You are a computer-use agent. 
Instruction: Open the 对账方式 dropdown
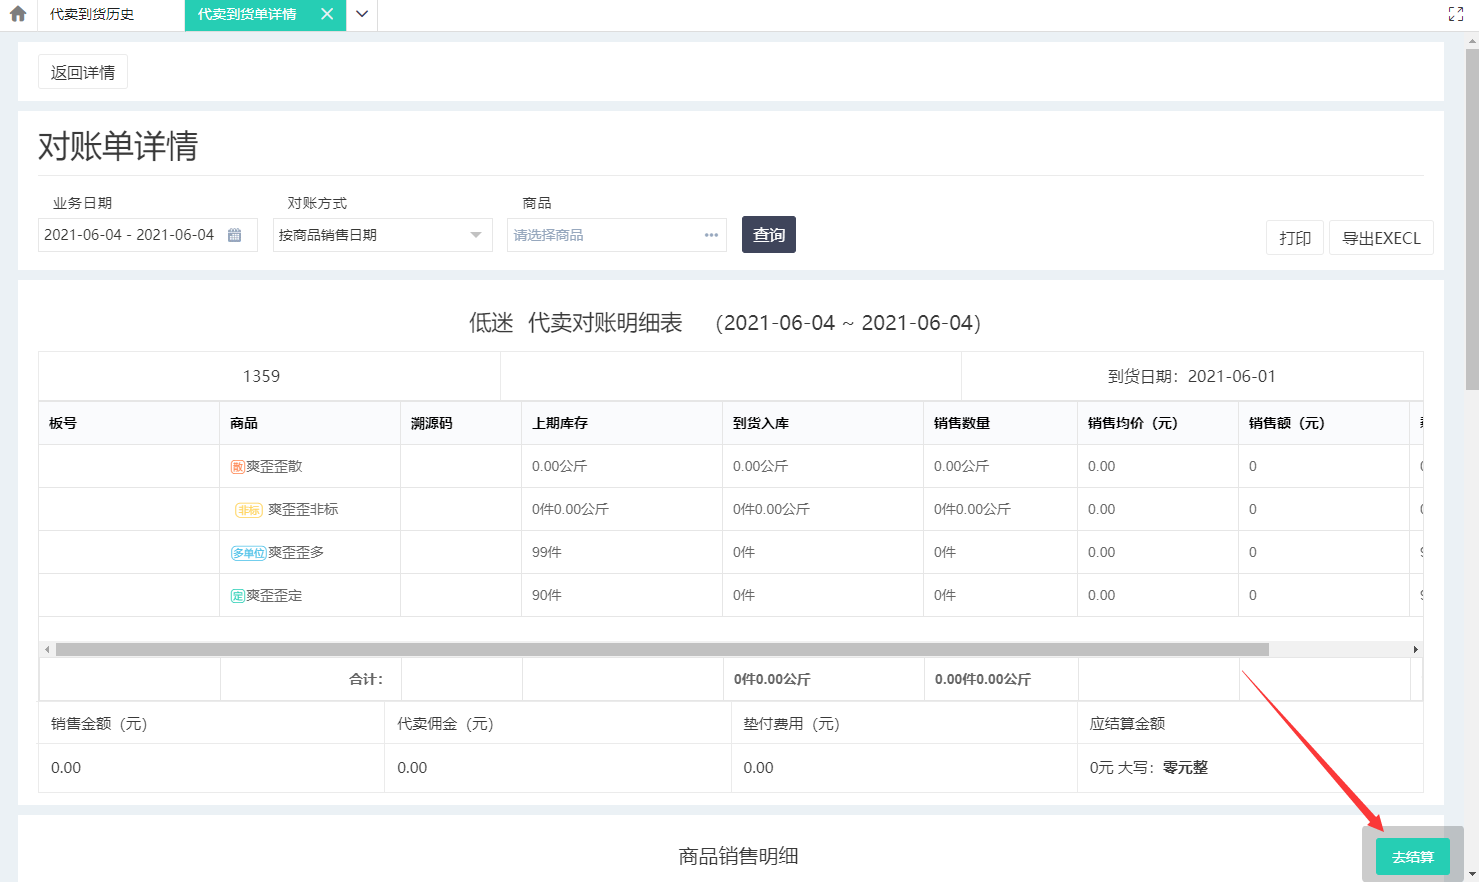(383, 235)
